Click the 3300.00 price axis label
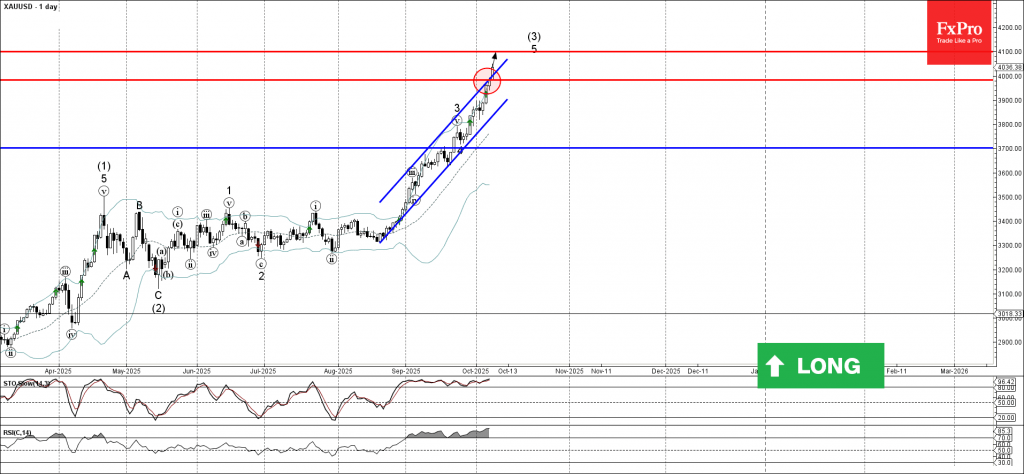The height and width of the screenshot is (474, 1024). coord(1009,245)
